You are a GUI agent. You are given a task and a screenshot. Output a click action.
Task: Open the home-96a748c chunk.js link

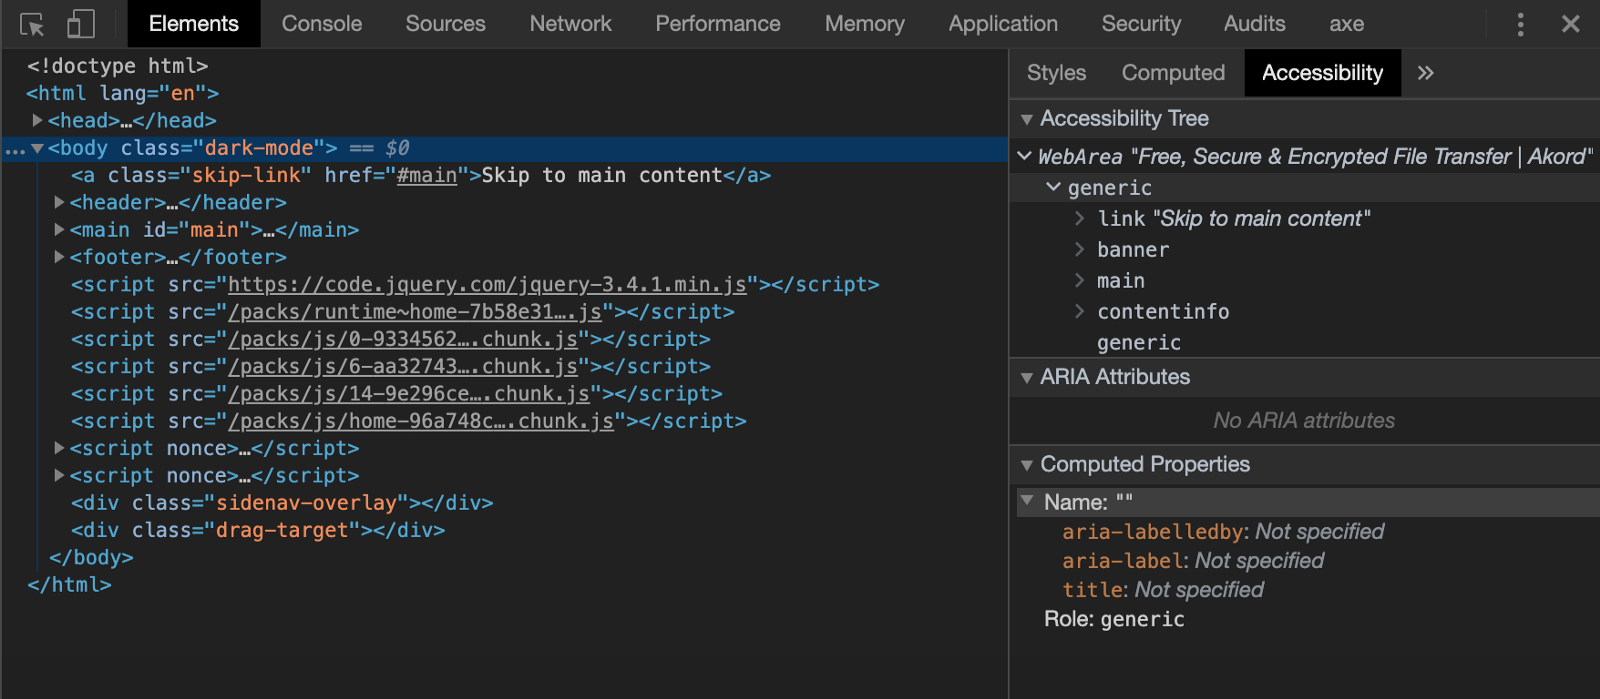click(x=421, y=421)
